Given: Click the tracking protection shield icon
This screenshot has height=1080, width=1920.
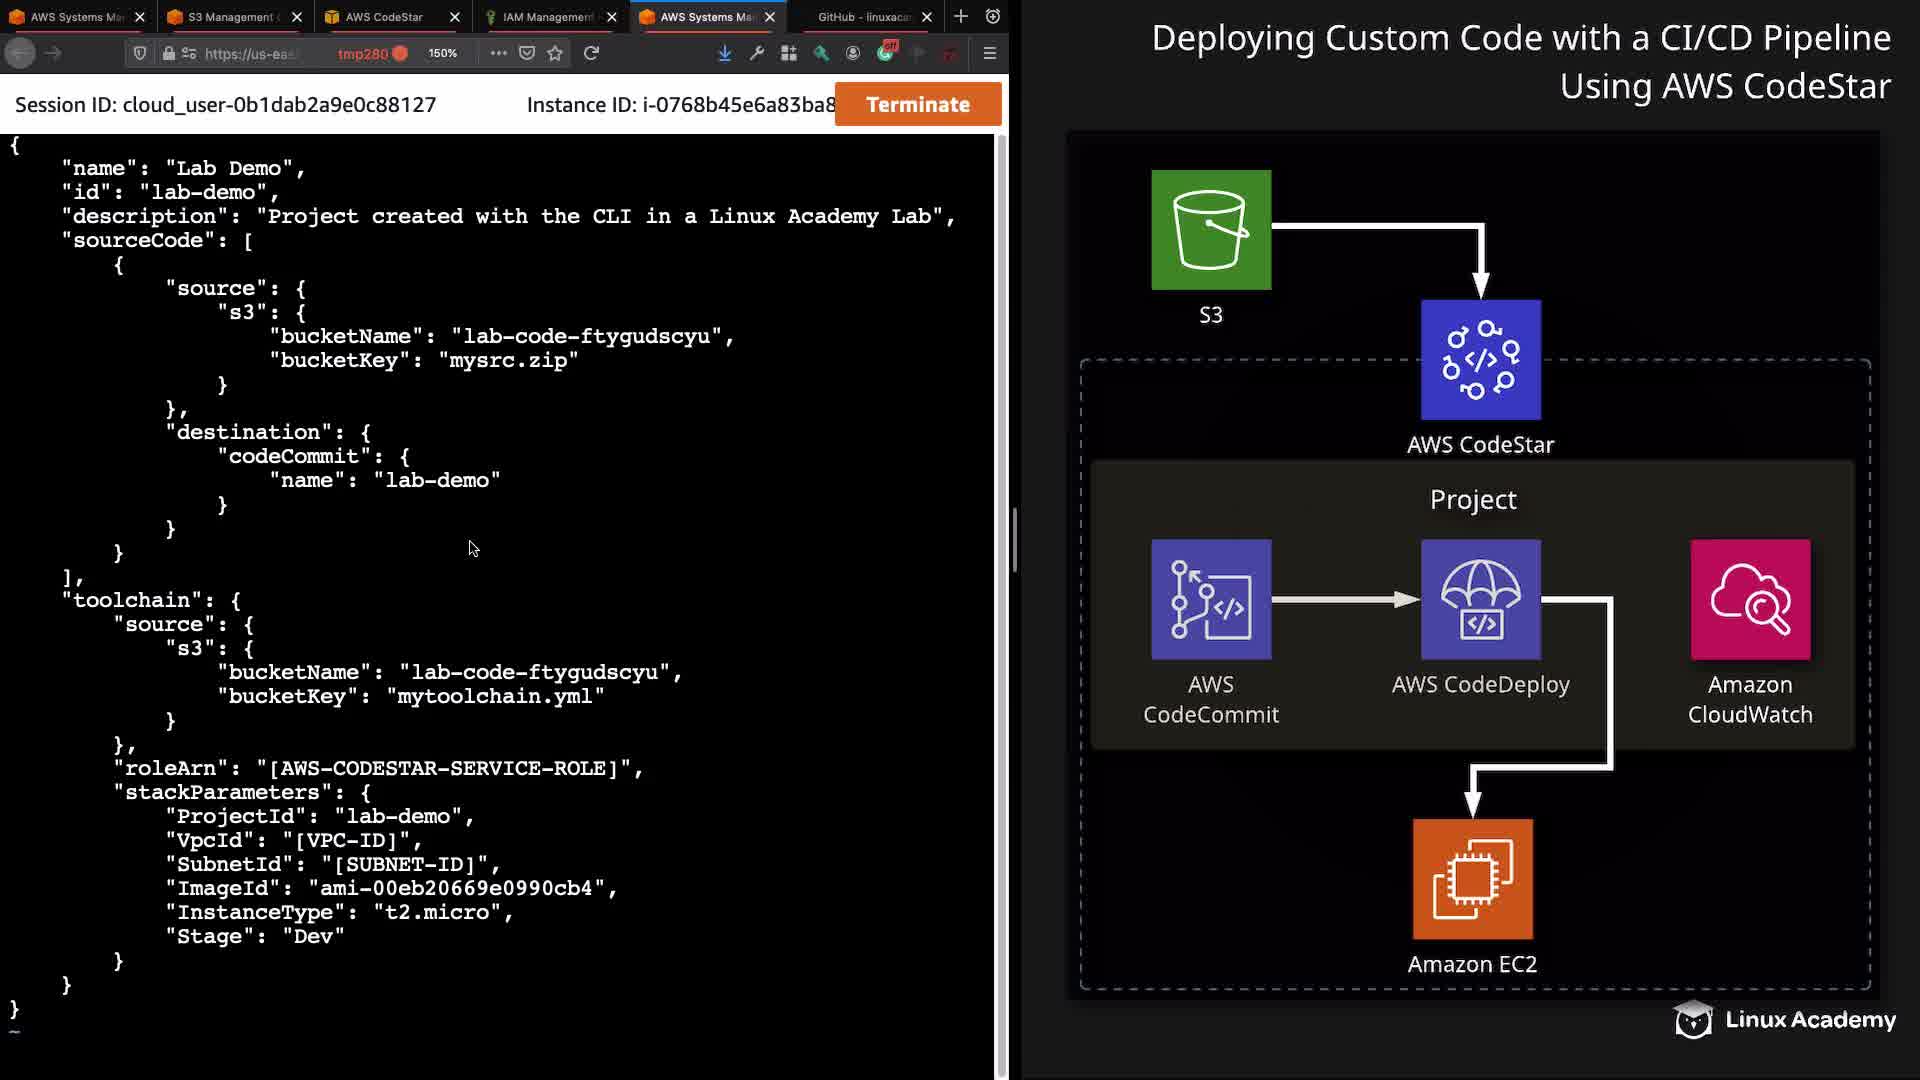Looking at the screenshot, I should click(140, 53).
